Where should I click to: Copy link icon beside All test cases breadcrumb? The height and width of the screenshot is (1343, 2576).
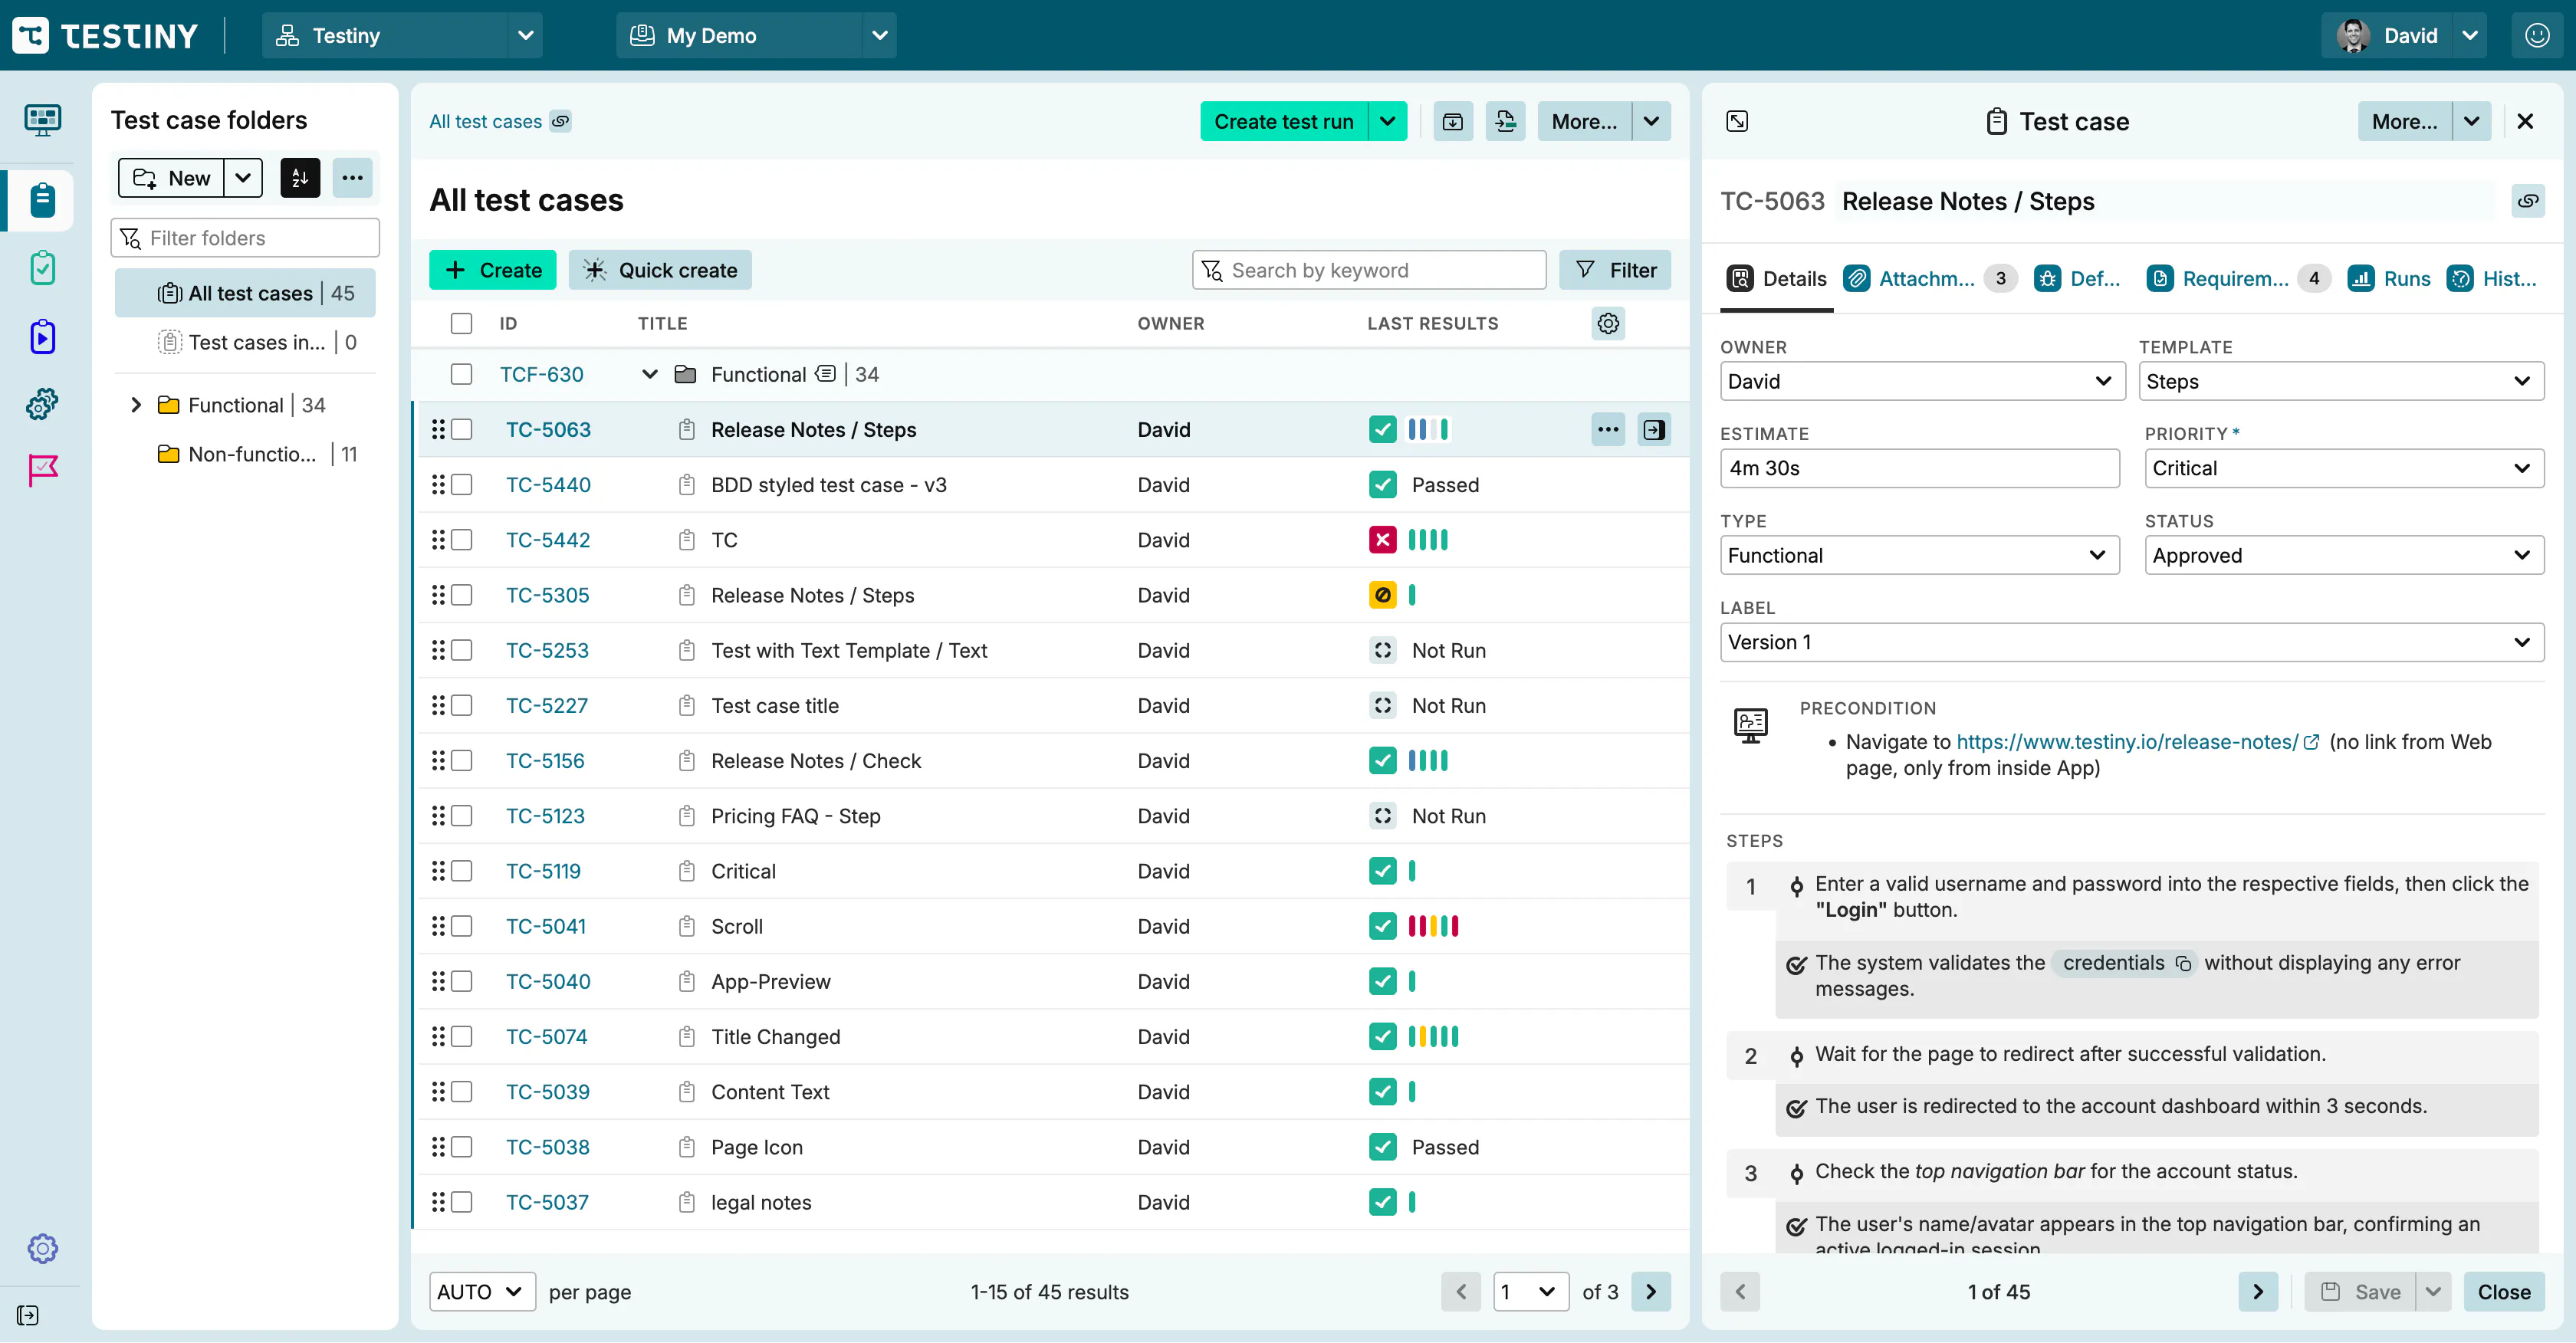[561, 121]
